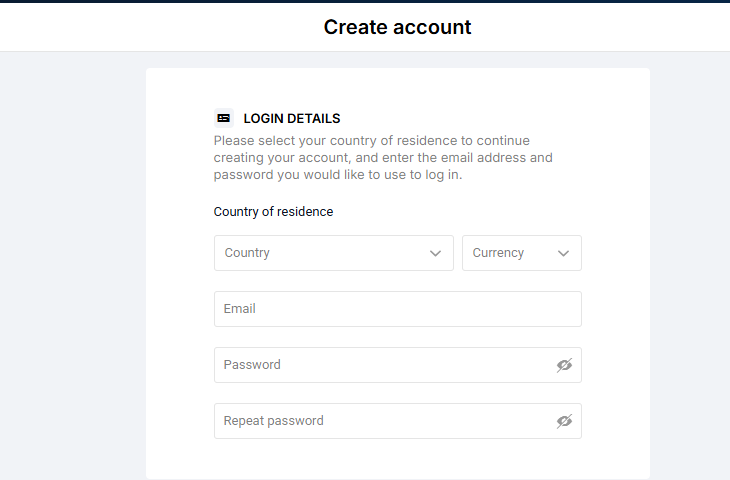Image resolution: width=730 pixels, height=480 pixels.
Task: Click the "Country of residence" label
Action: coord(273,212)
